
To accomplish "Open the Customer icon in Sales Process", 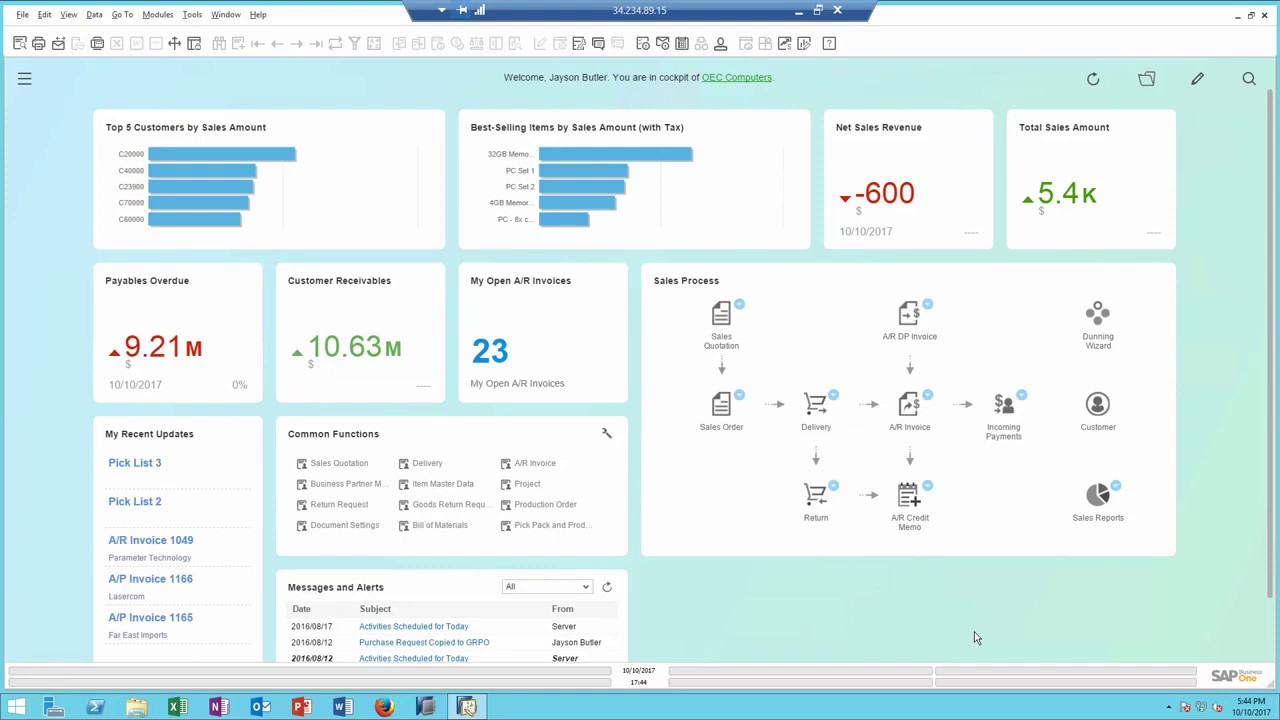I will click(x=1098, y=404).
